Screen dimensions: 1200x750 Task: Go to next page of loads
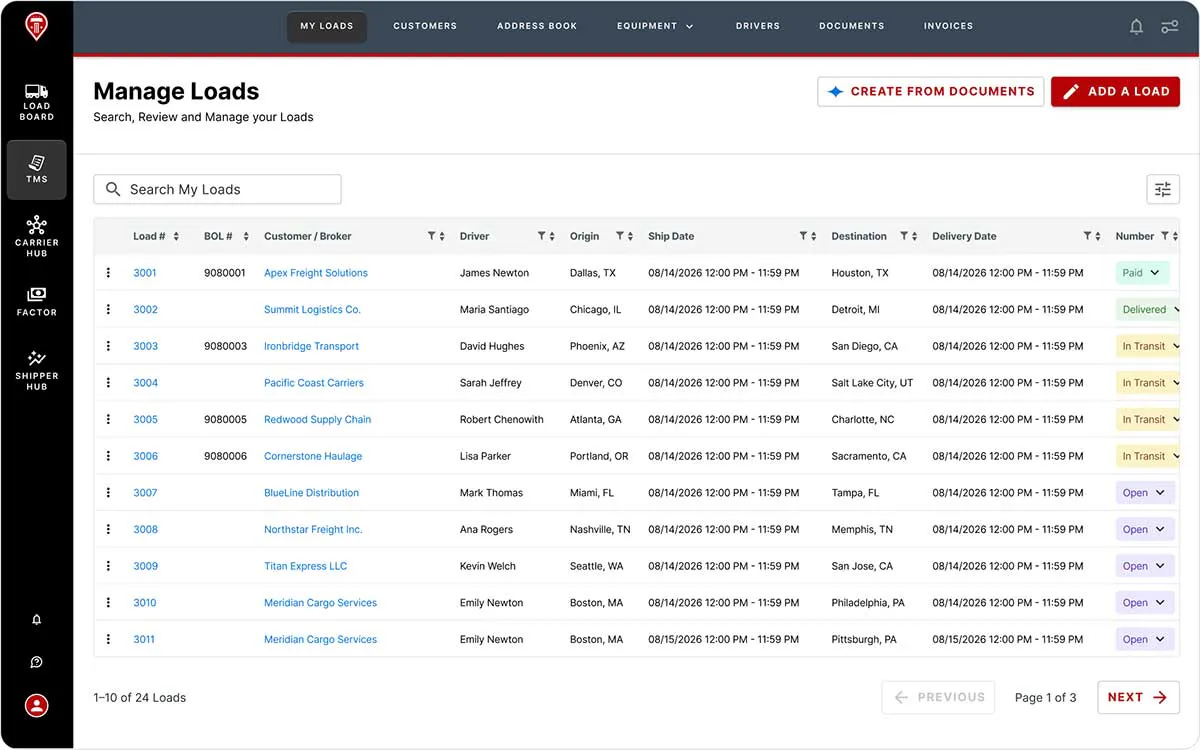1138,697
